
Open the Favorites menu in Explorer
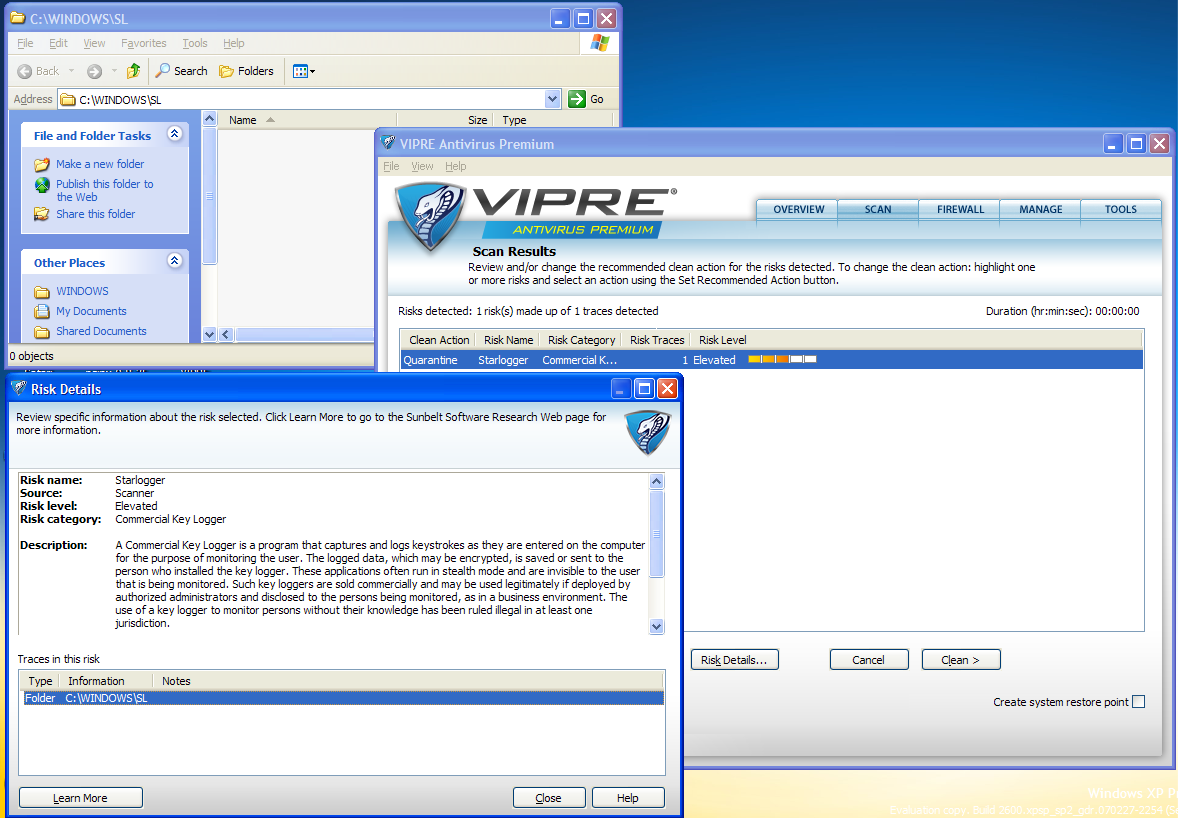143,43
